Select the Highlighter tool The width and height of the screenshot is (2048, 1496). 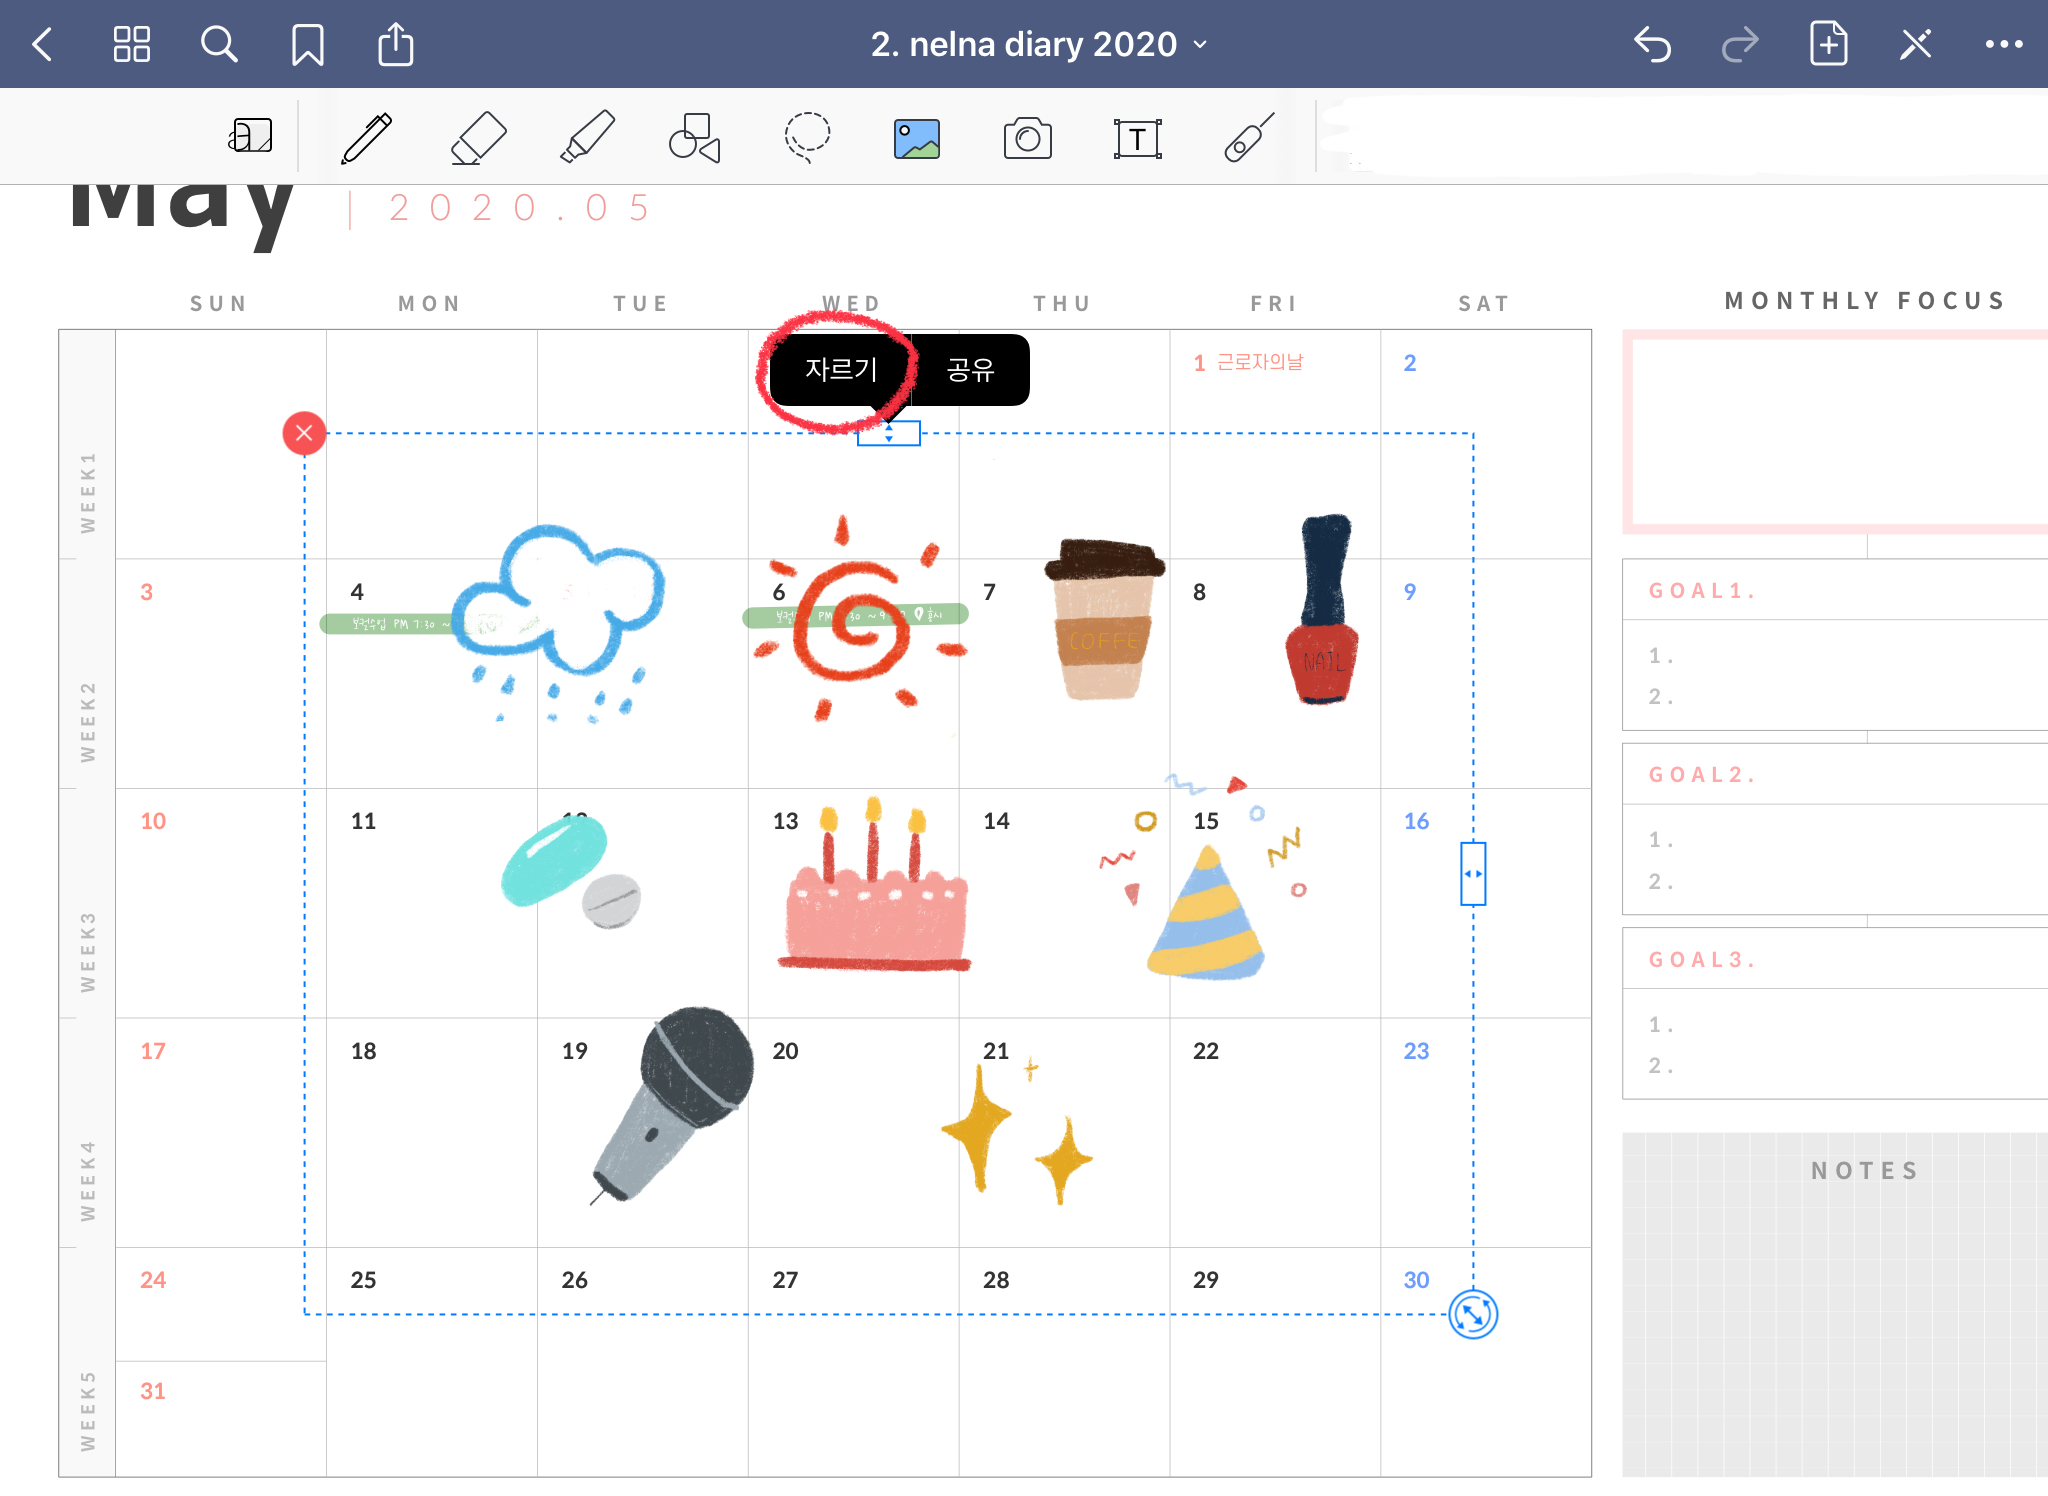pyautogui.click(x=587, y=137)
